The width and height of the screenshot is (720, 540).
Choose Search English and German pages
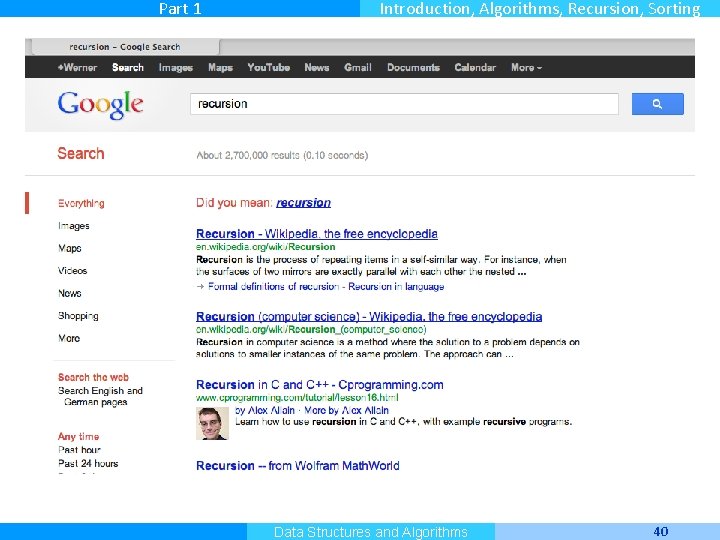[x=100, y=396]
